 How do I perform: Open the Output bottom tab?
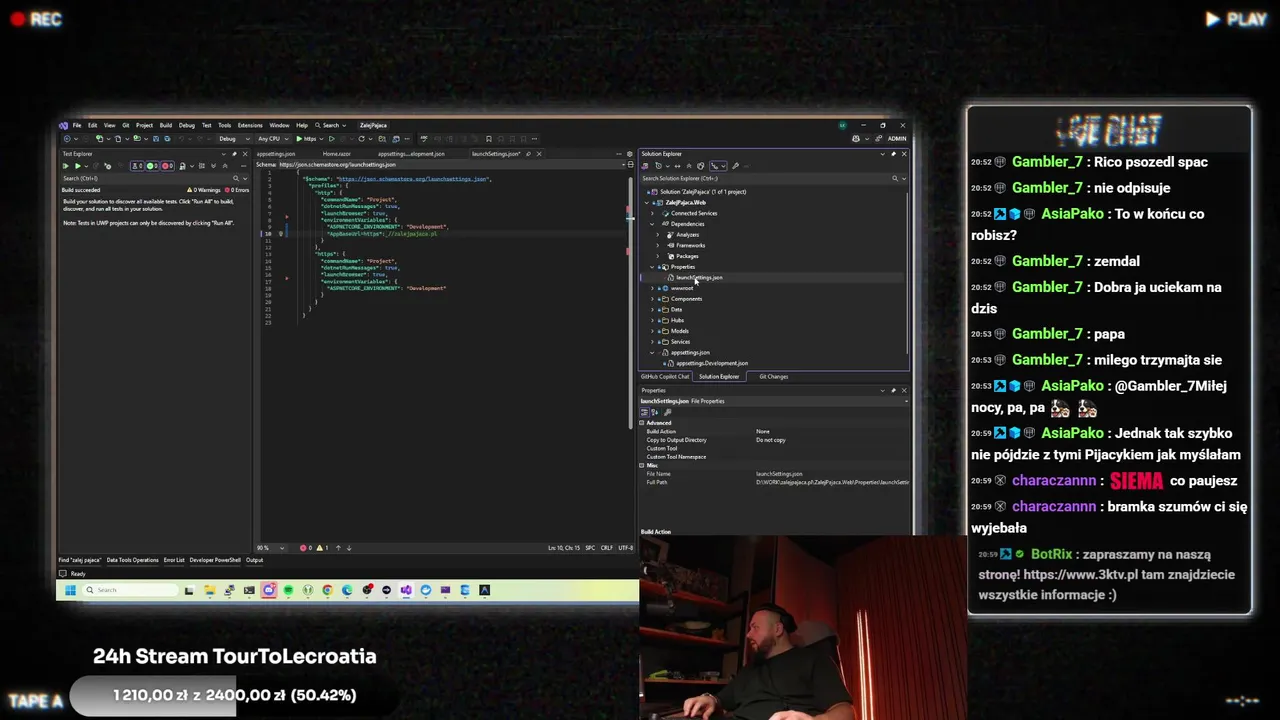[254, 560]
